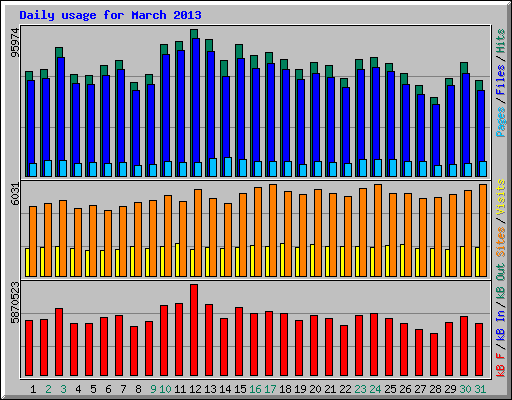Click green weekend day label 2
The image size is (512, 400).
[48, 389]
